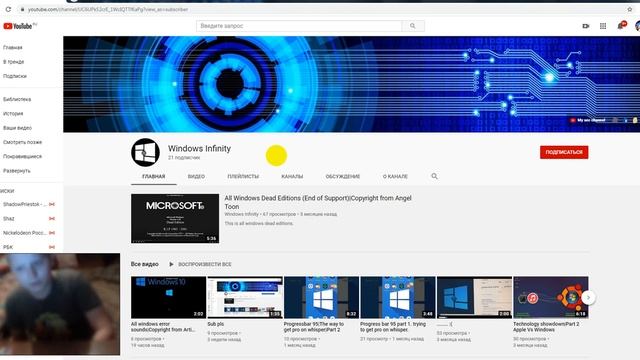
Task: Open the create video camera icon
Action: [586, 26]
